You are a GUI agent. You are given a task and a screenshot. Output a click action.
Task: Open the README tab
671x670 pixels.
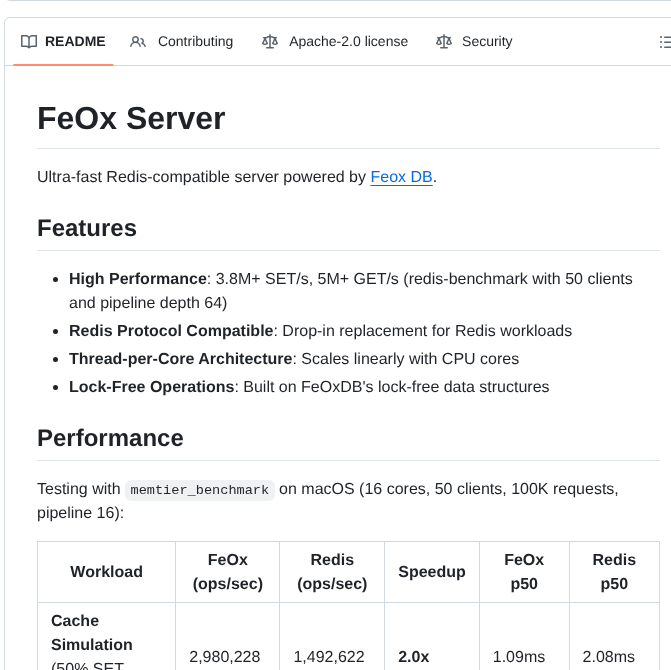63,42
